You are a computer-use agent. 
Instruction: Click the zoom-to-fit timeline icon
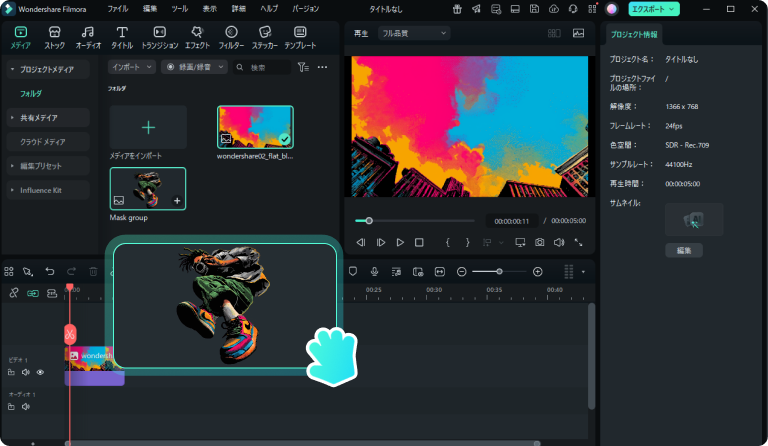(439, 271)
